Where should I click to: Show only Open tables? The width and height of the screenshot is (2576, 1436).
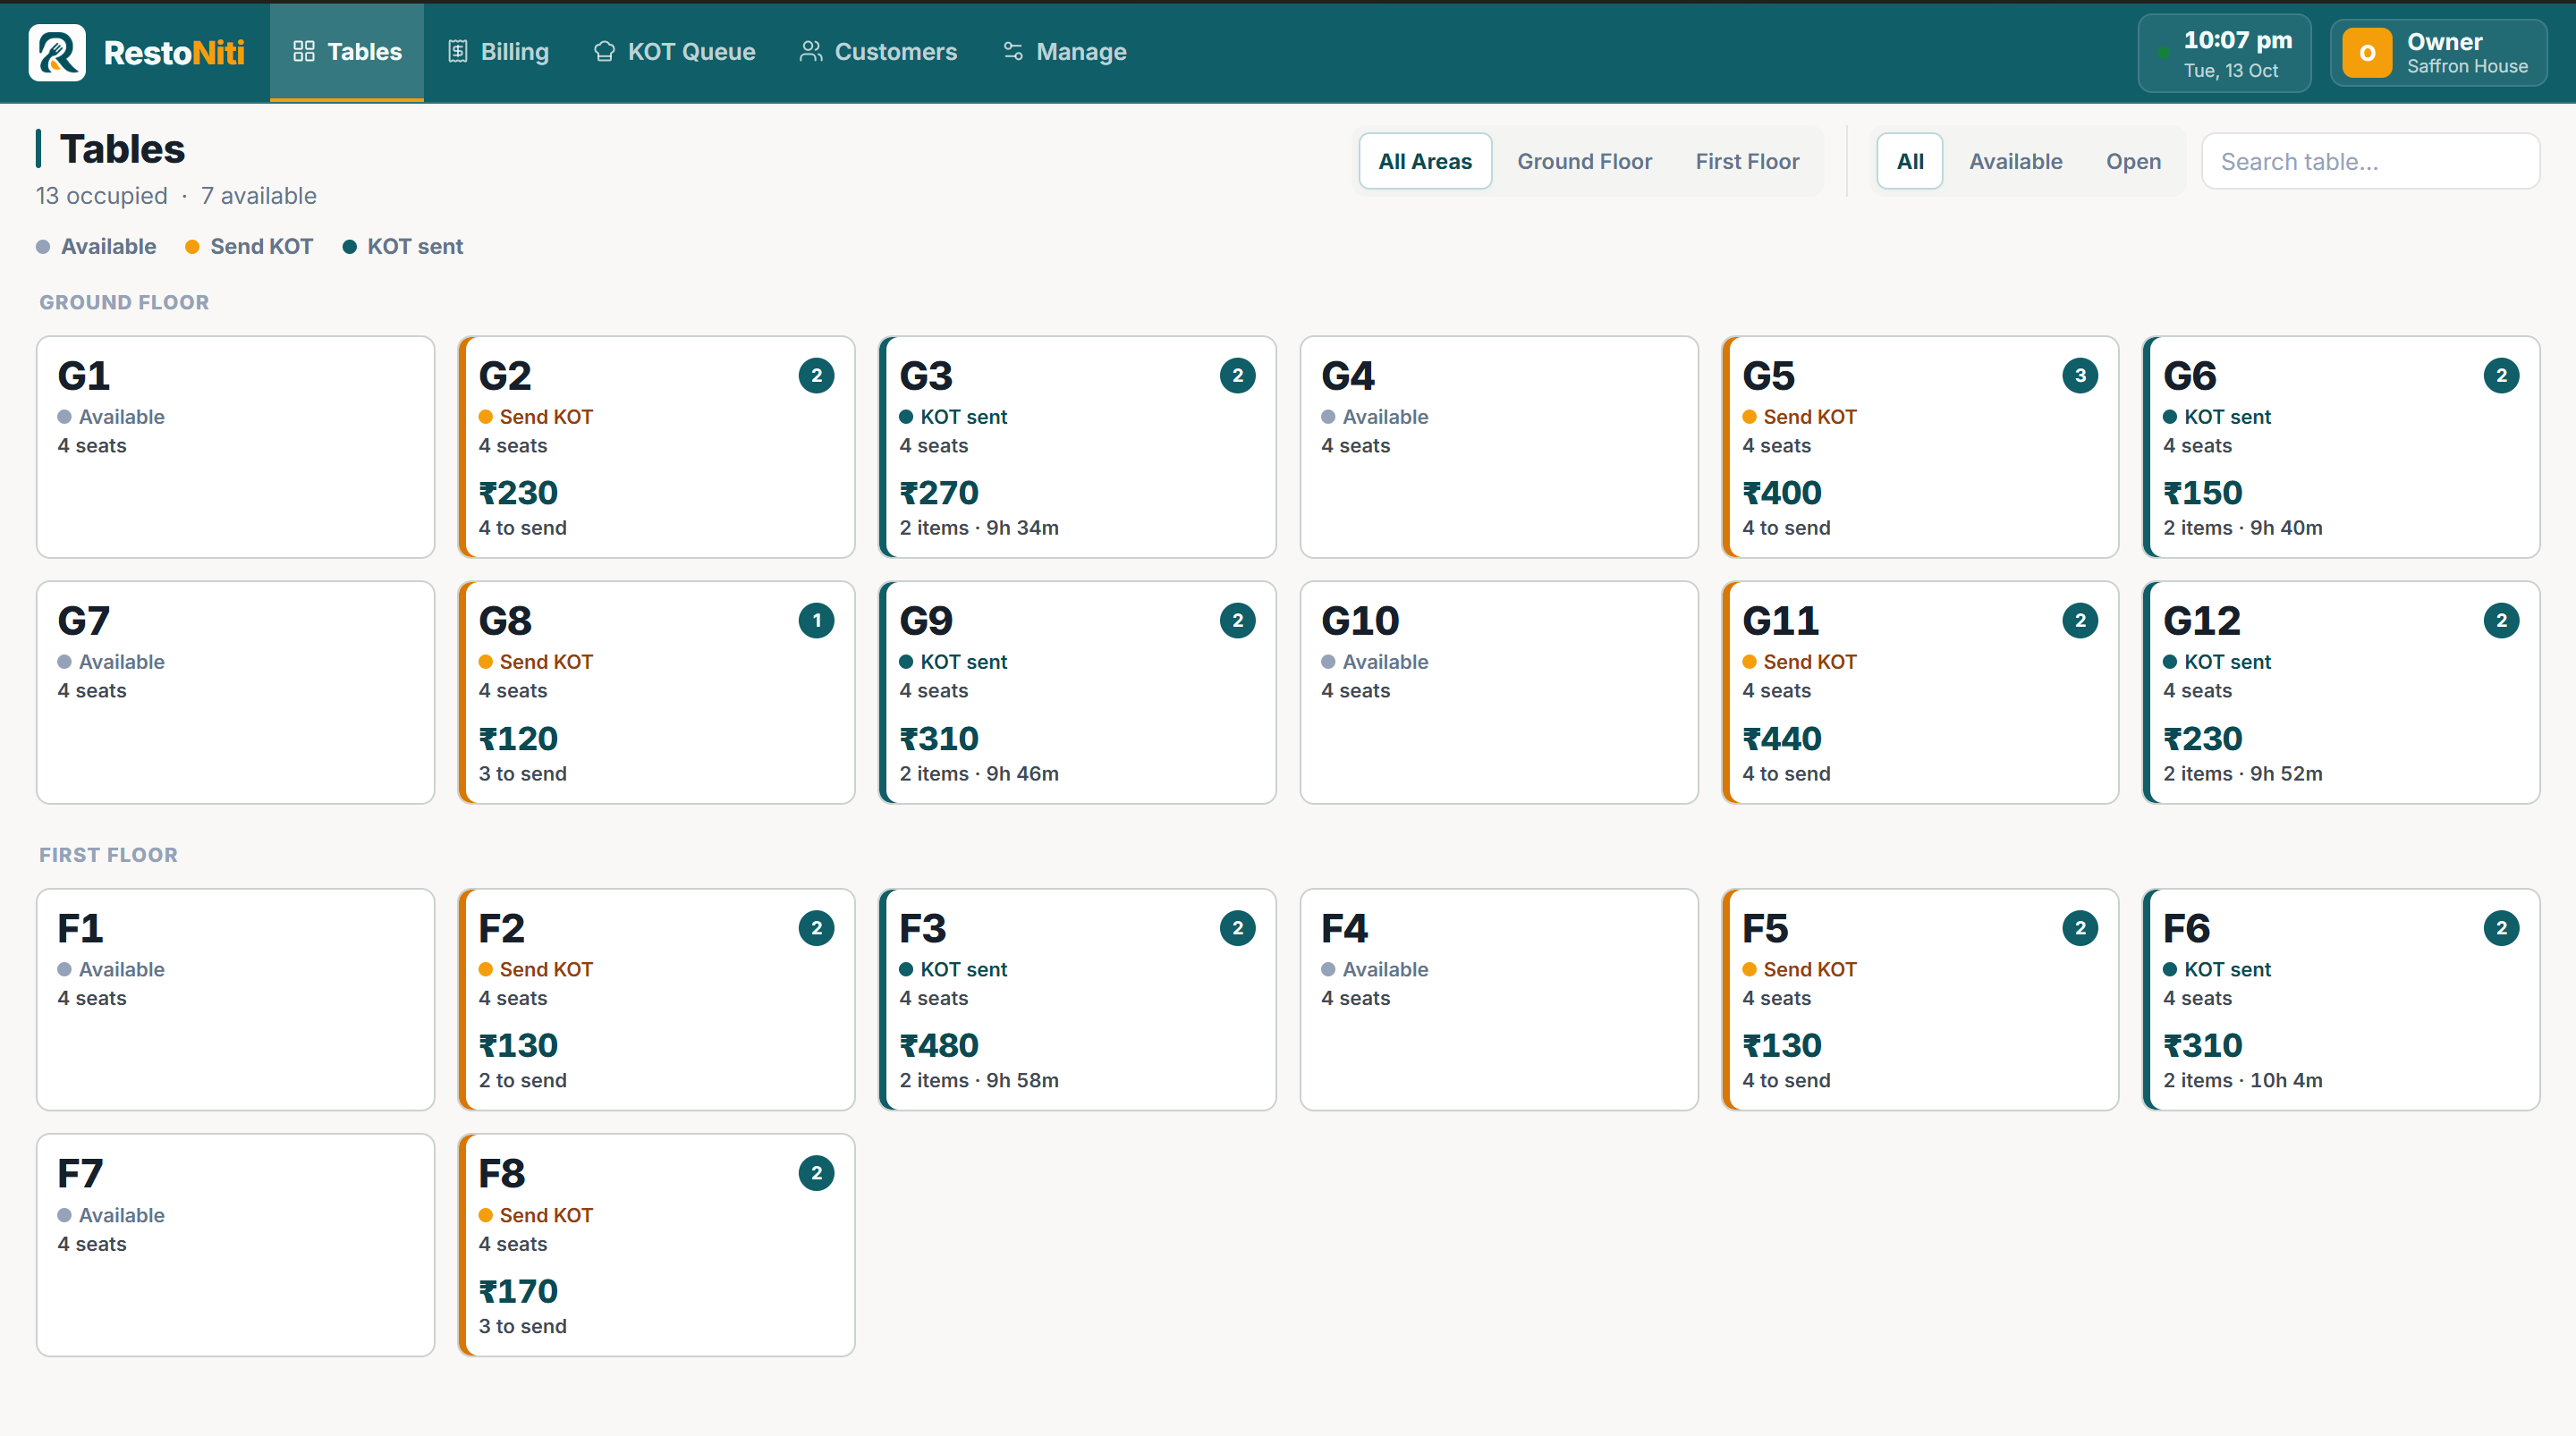point(2133,161)
